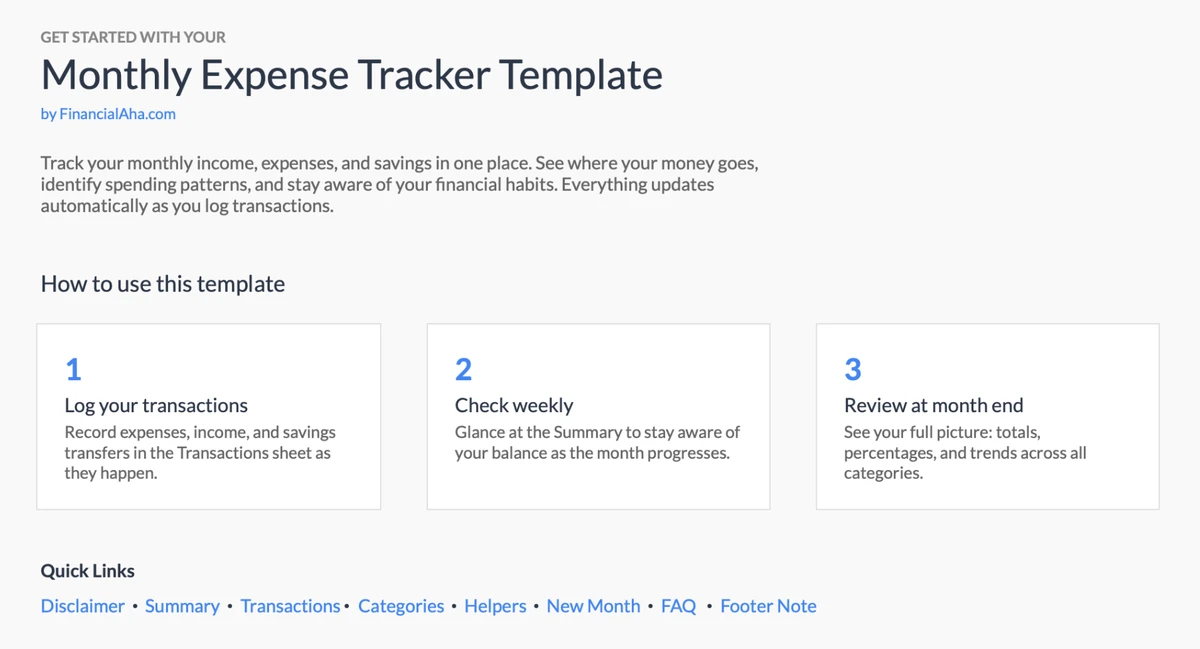Select the "Log your transactions" card title
Image resolution: width=1200 pixels, height=649 pixels.
156,406
